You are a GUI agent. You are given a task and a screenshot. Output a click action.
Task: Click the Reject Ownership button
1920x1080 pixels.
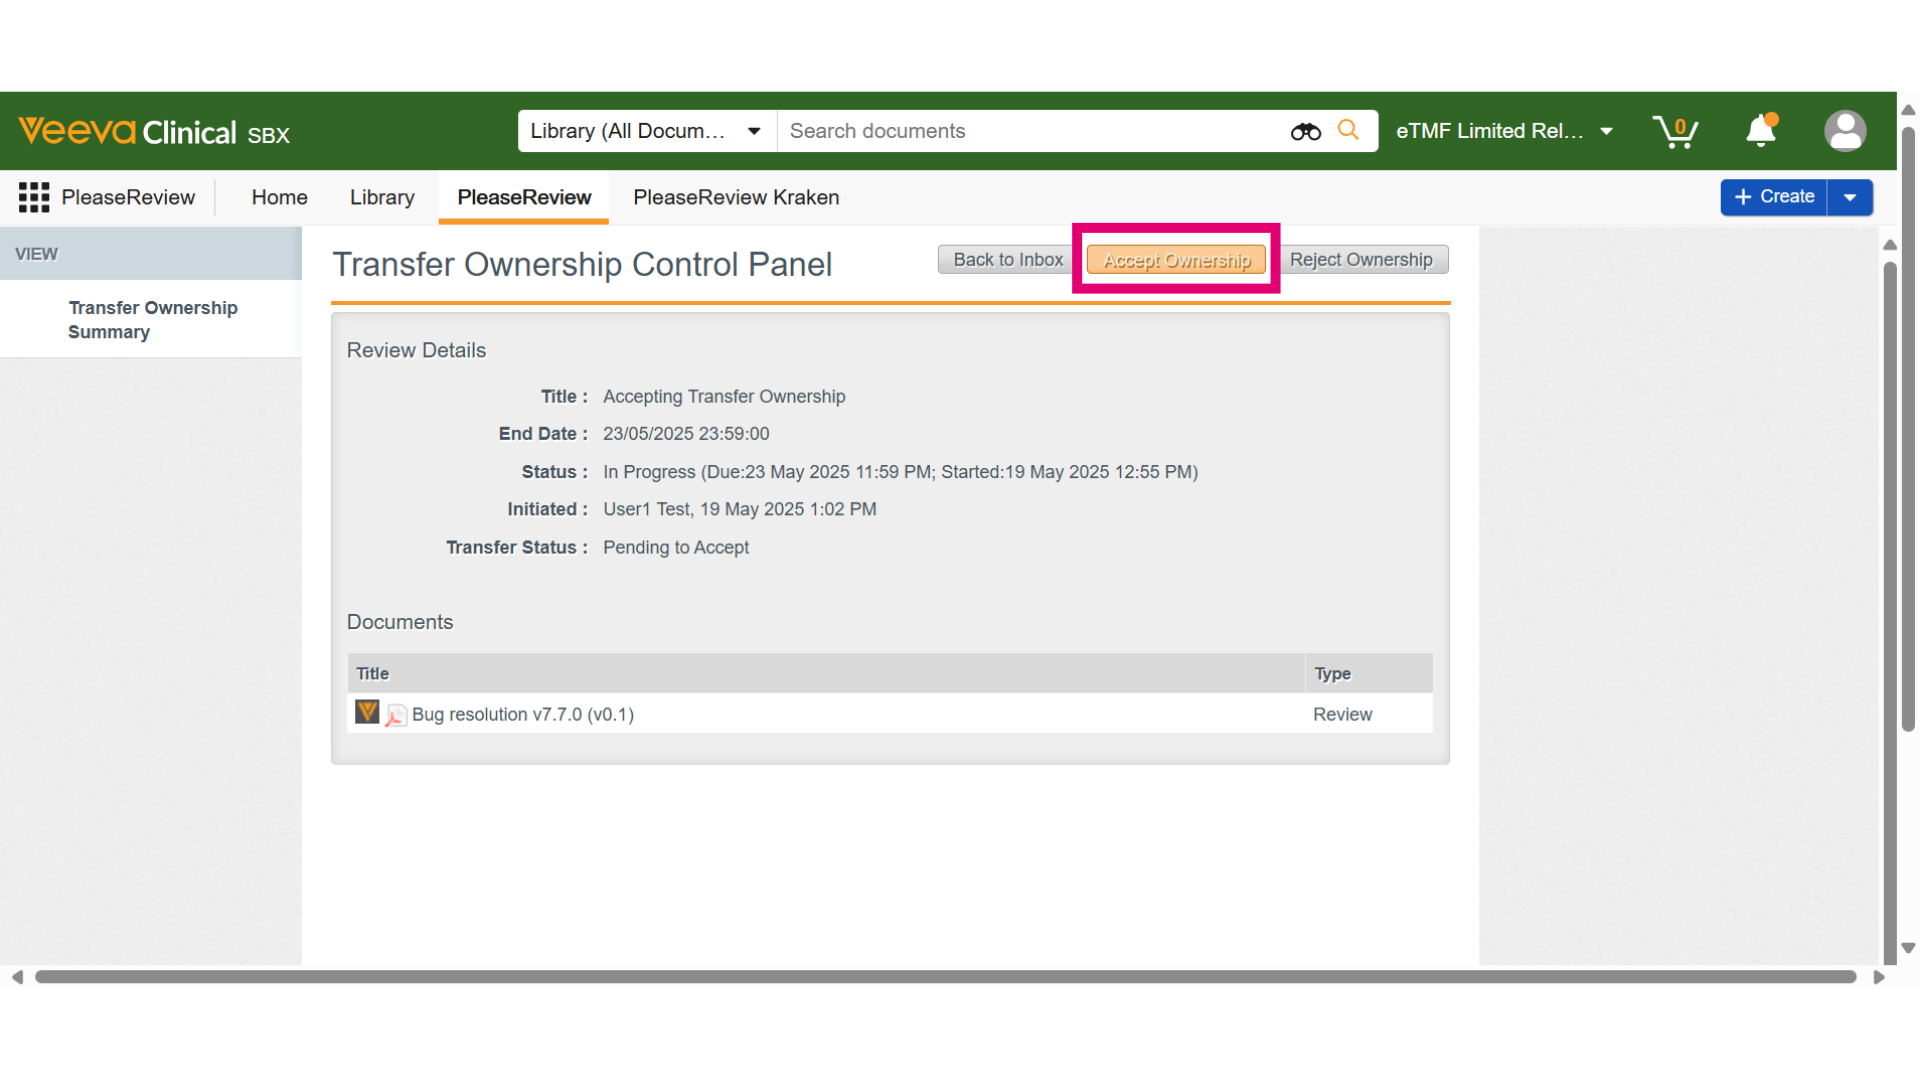coord(1361,260)
